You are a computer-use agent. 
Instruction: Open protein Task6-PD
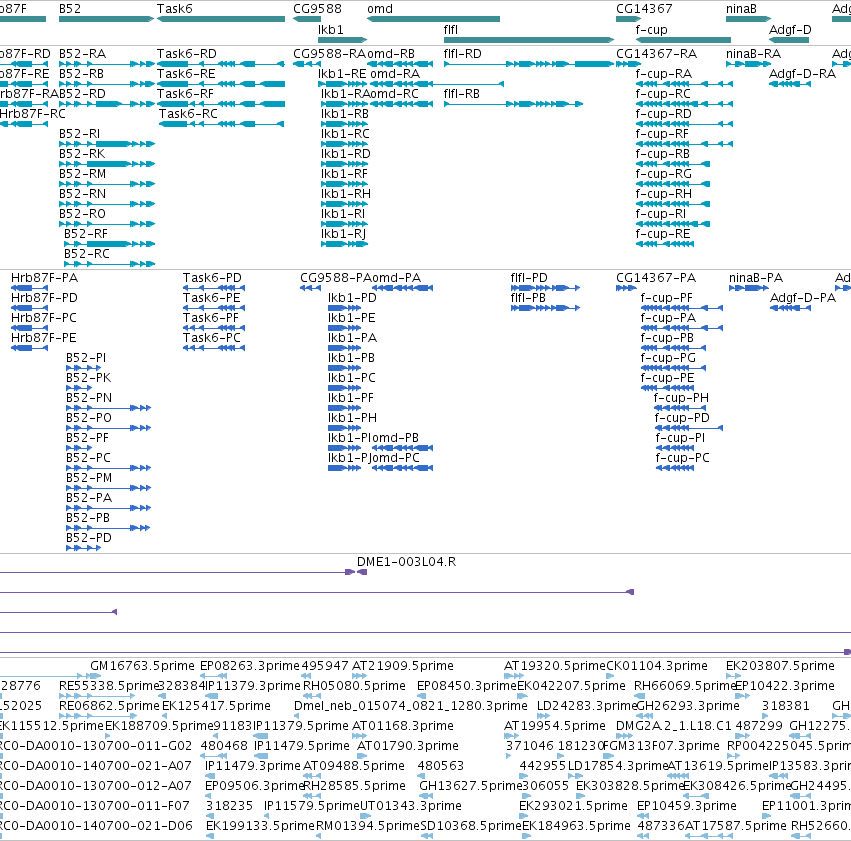[x=212, y=278]
